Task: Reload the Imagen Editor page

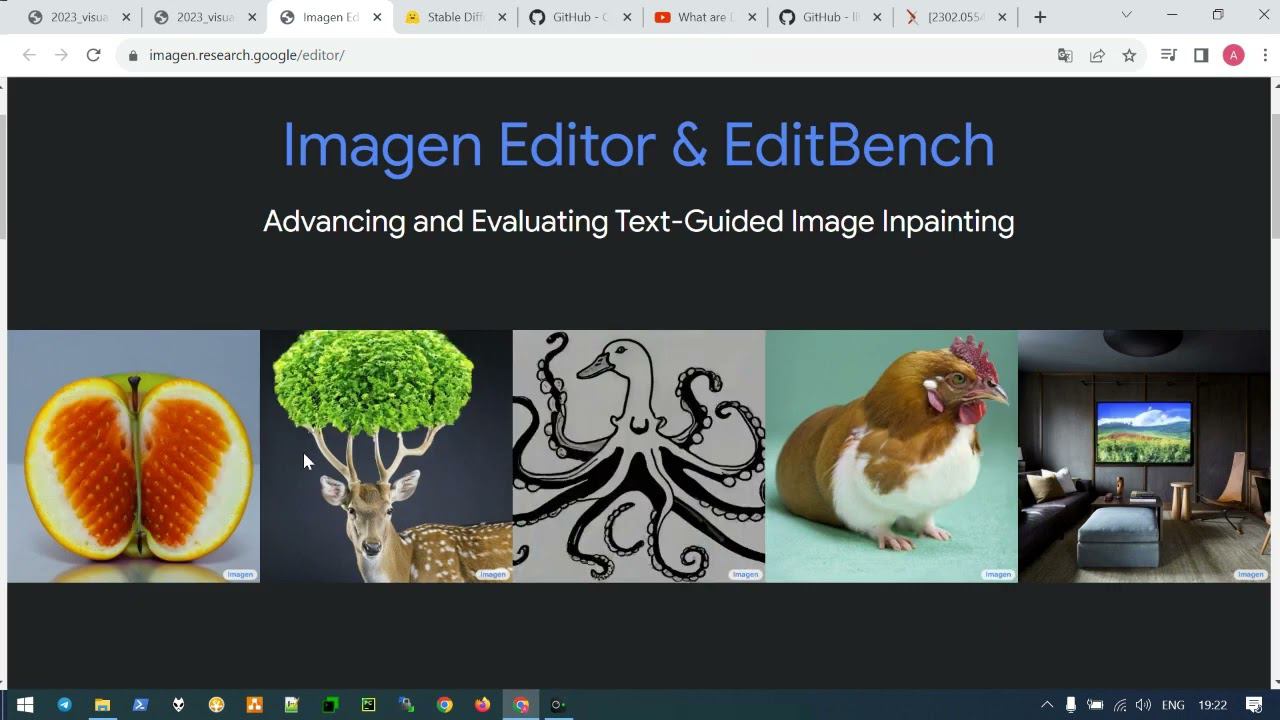Action: [93, 55]
